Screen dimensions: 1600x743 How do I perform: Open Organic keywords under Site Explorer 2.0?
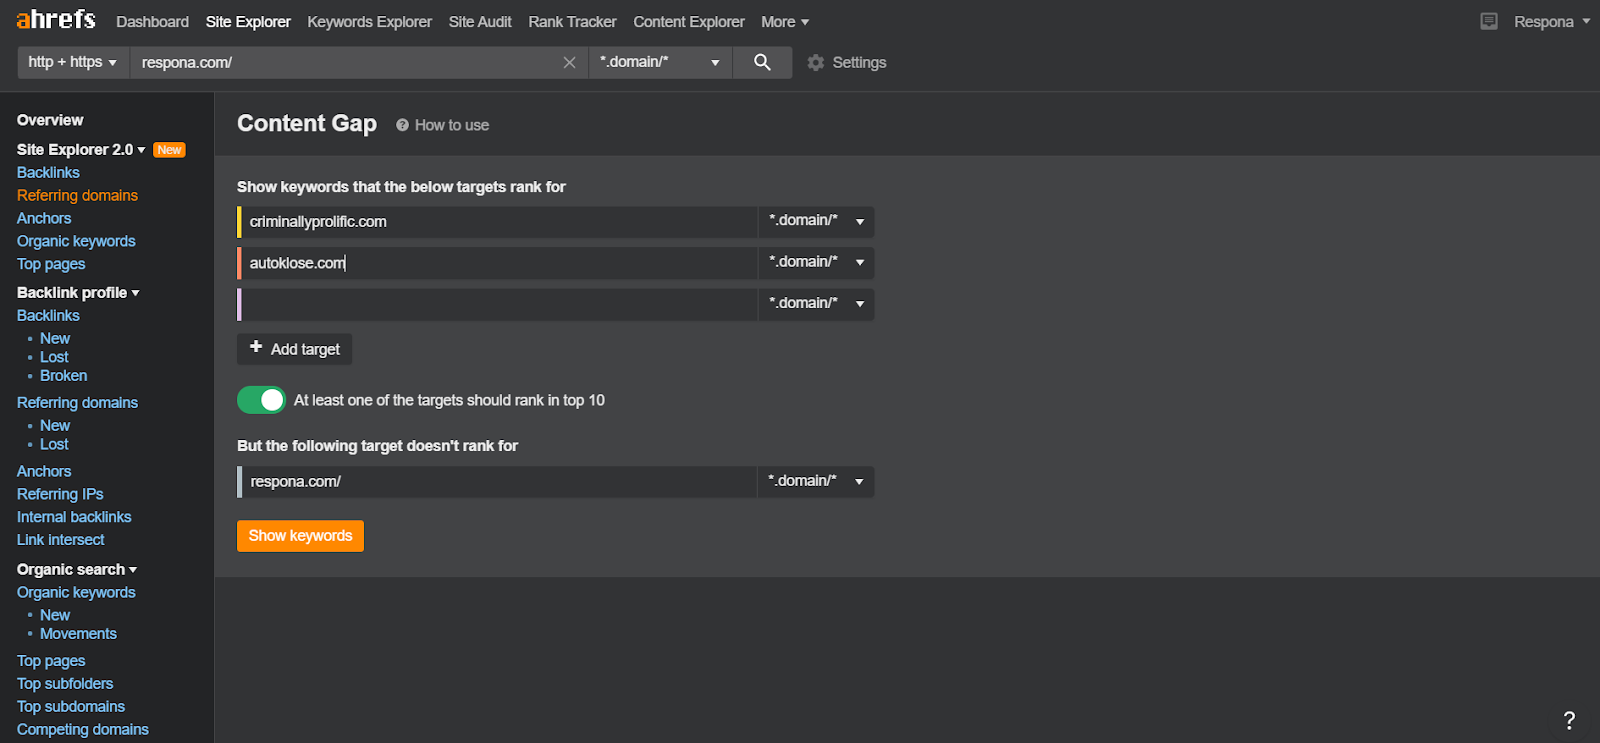click(x=76, y=241)
